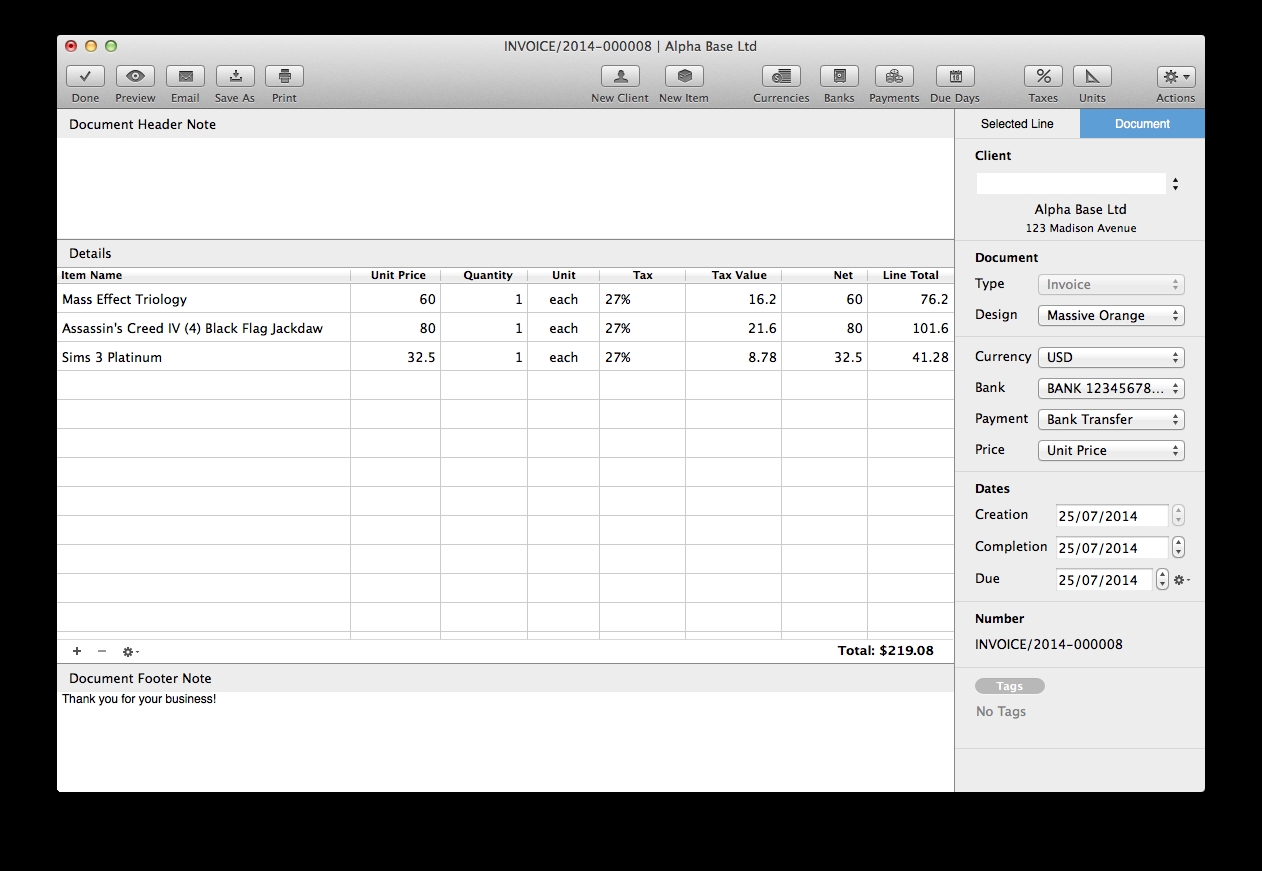Click the green zoom window button

pos(111,46)
